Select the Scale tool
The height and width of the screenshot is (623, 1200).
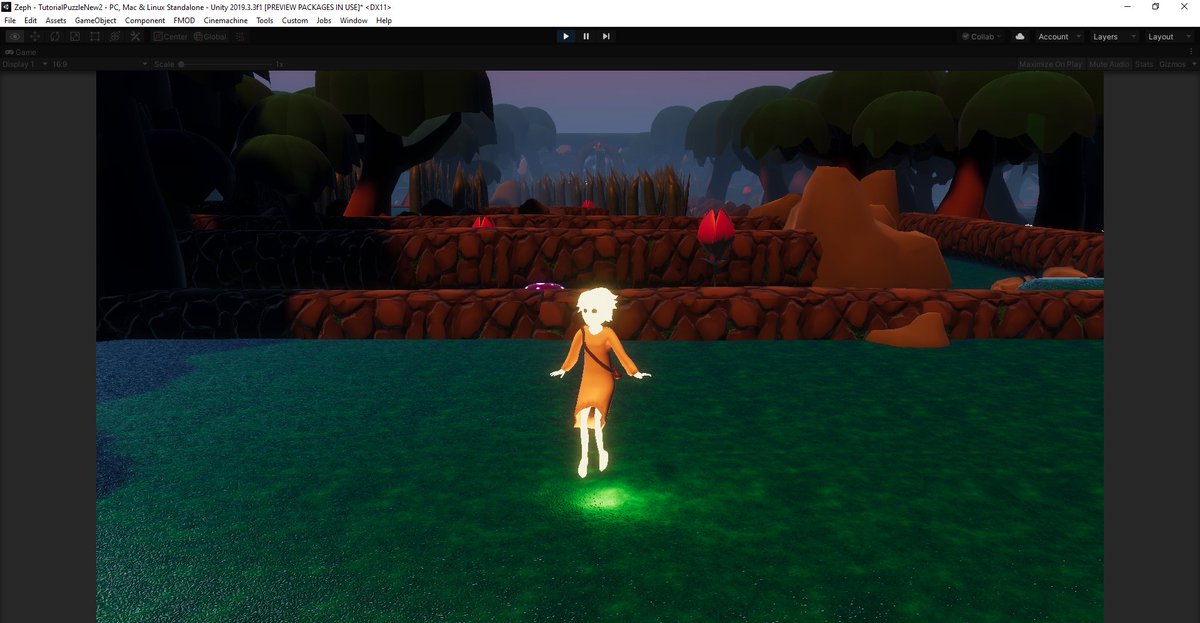point(74,36)
